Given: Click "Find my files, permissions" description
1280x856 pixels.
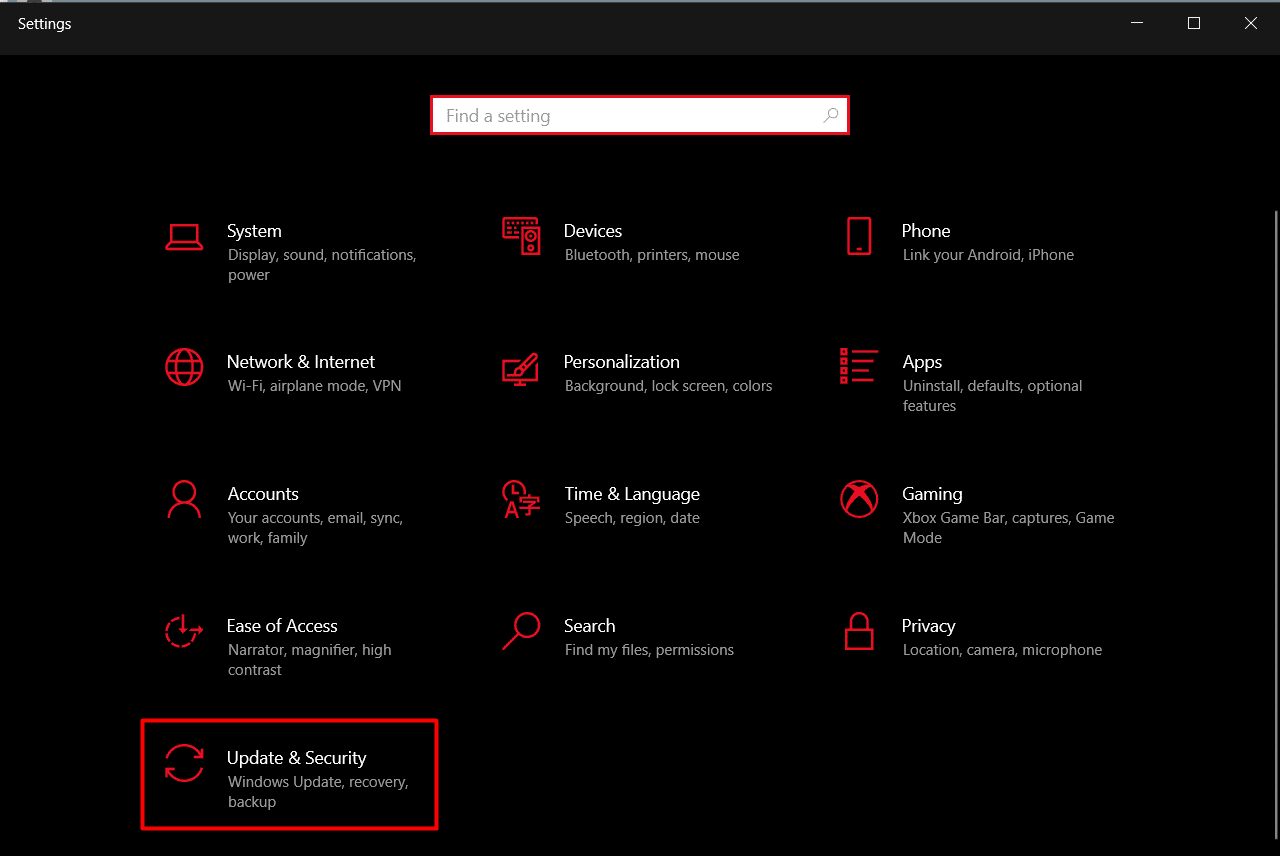Looking at the screenshot, I should [x=649, y=650].
